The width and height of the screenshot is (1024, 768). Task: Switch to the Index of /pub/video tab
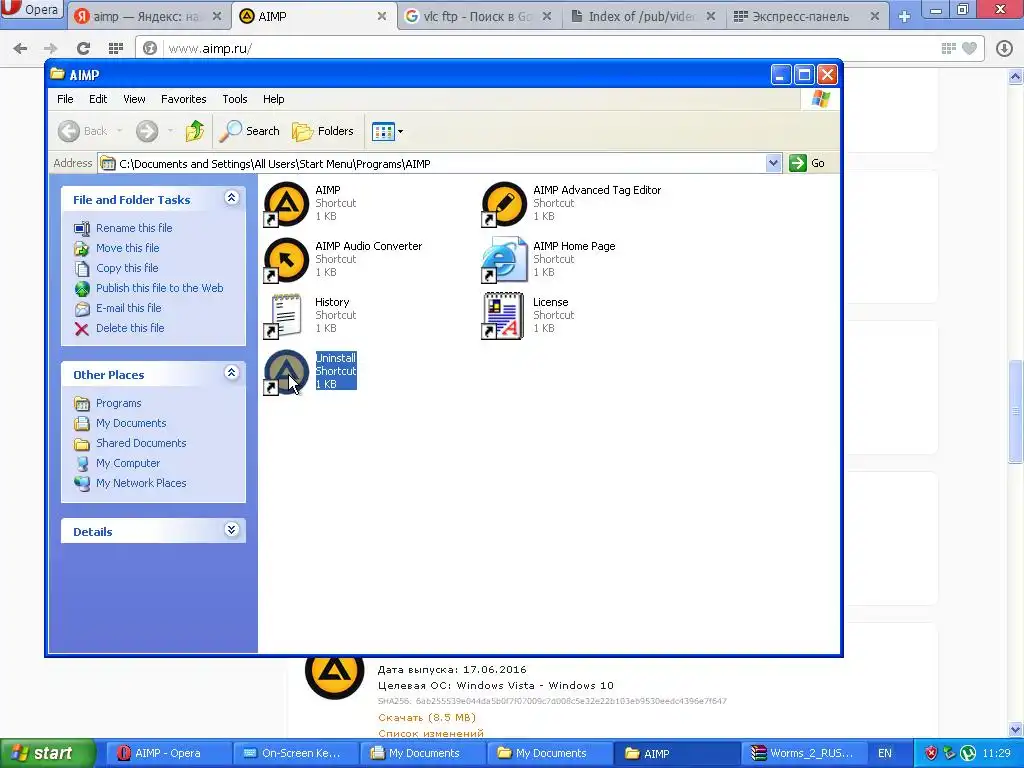pyautogui.click(x=643, y=16)
